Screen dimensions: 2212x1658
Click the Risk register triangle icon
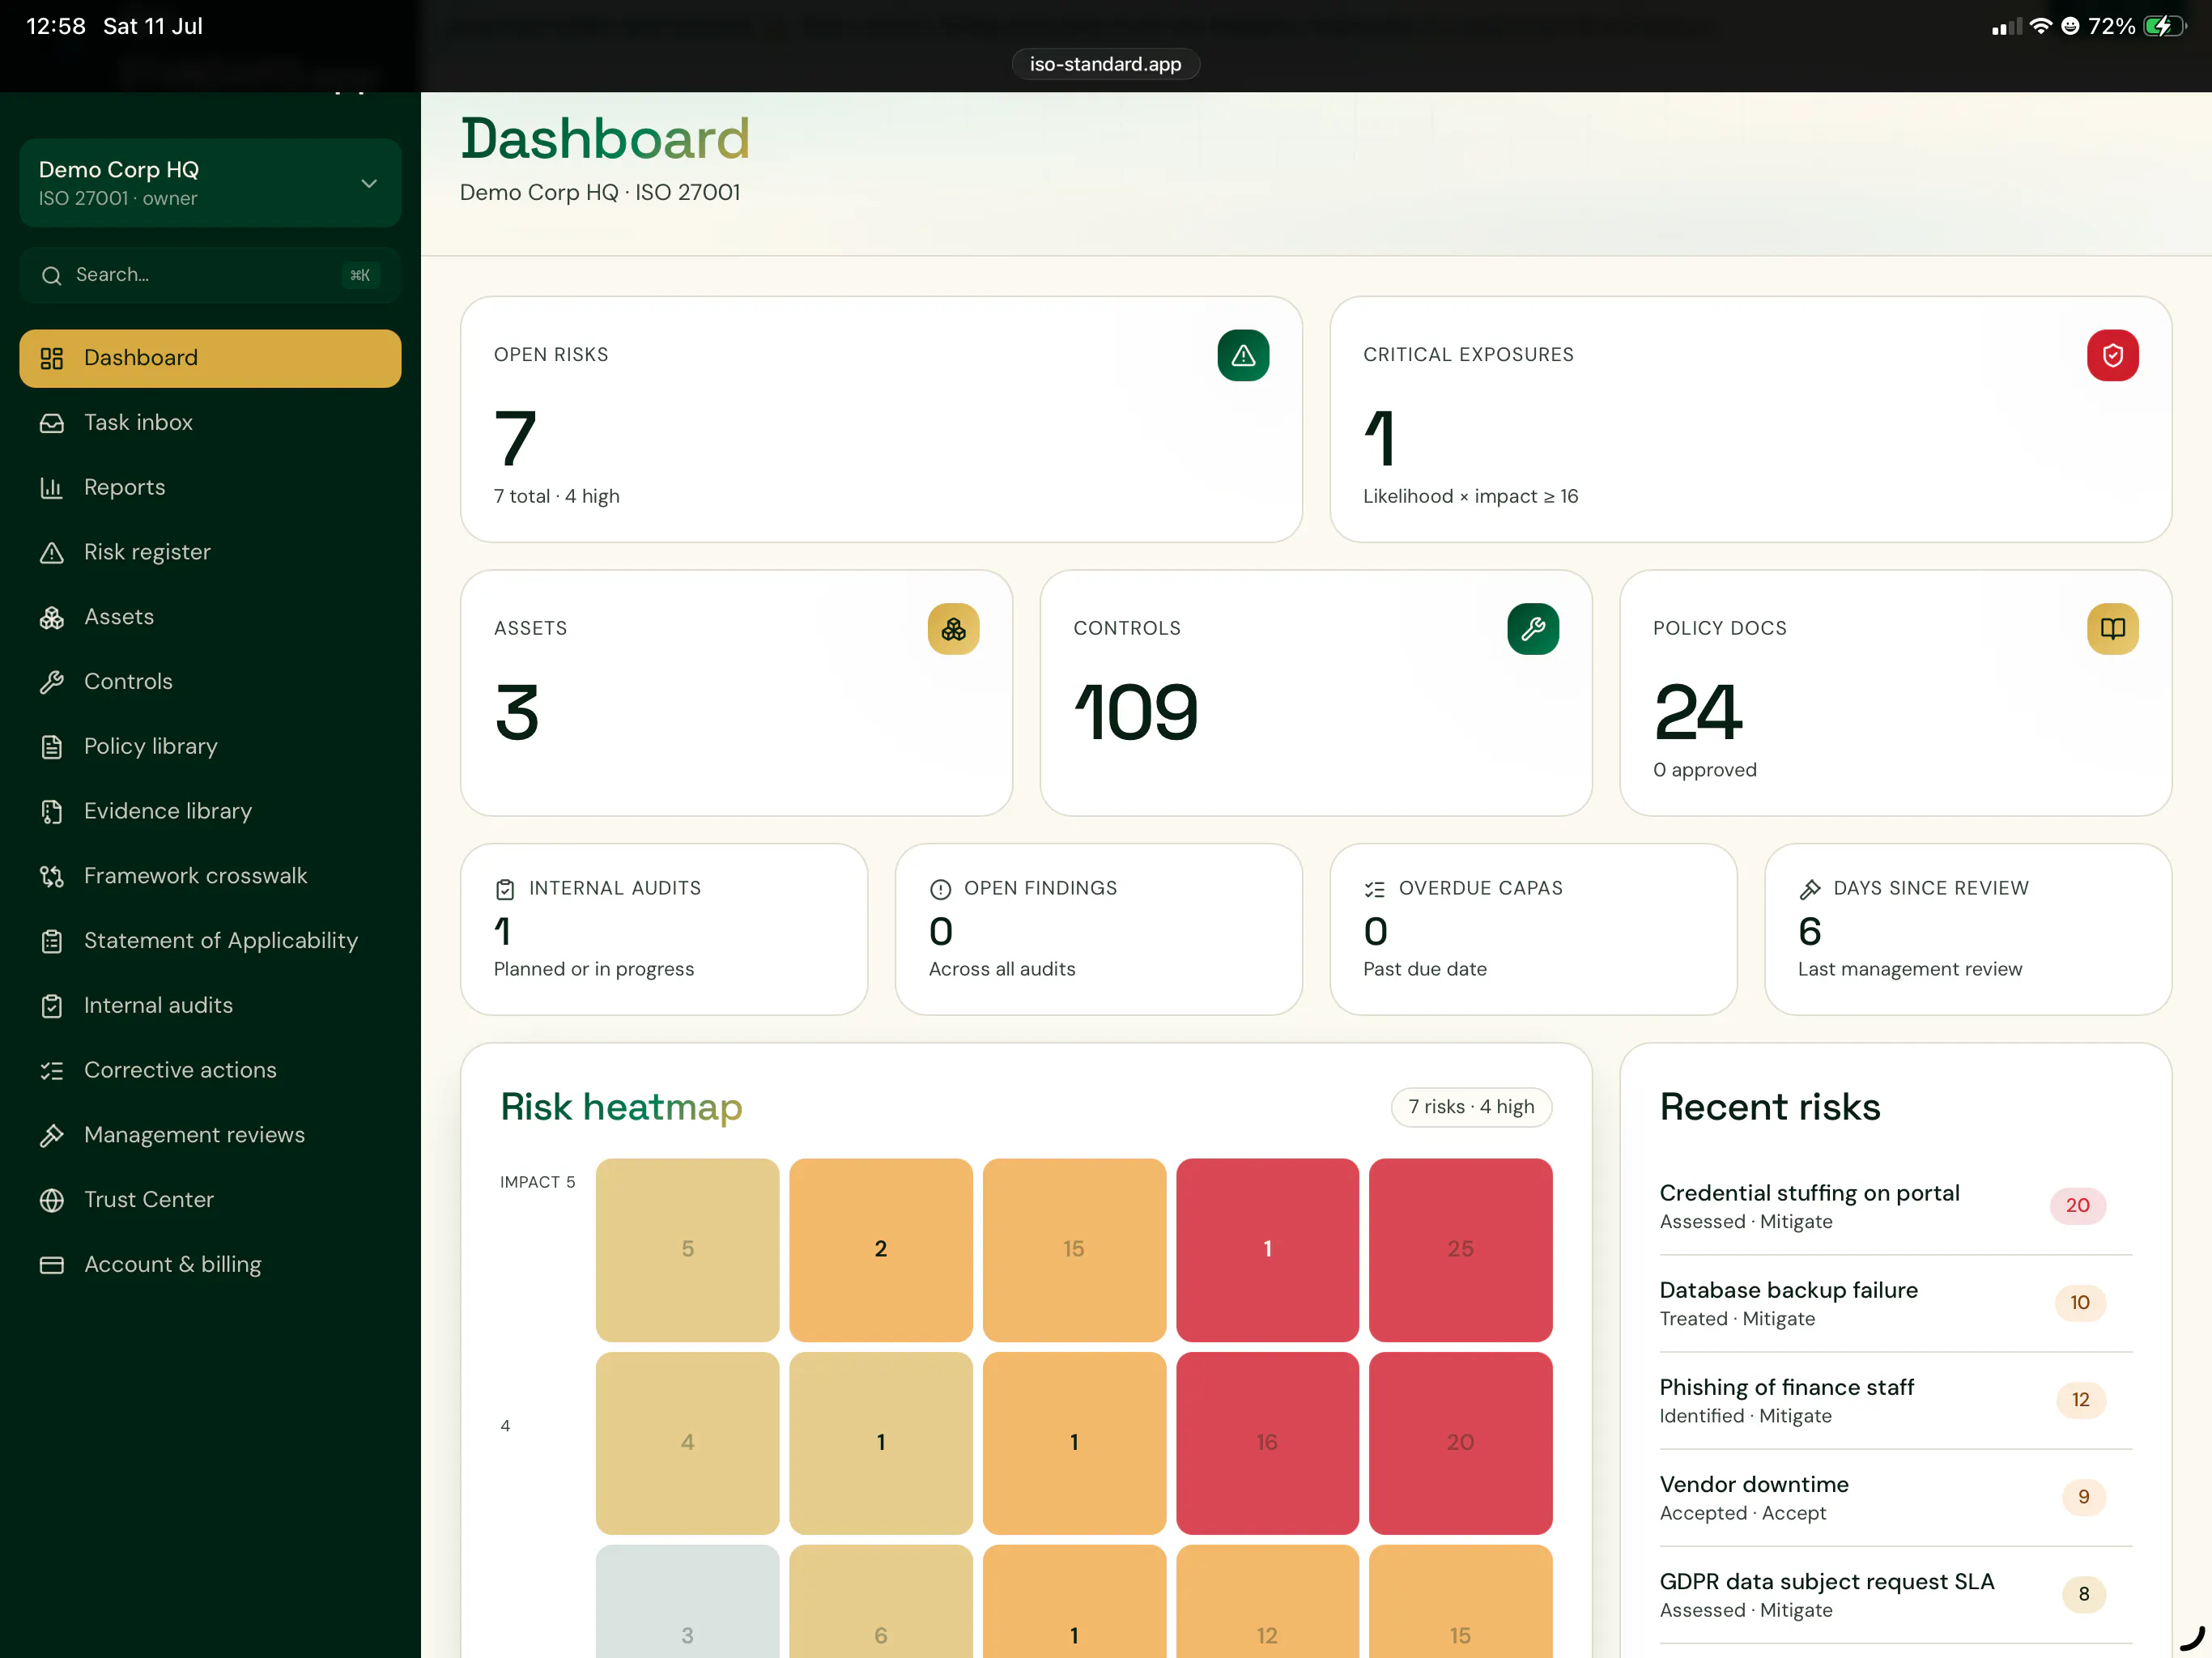click(52, 552)
